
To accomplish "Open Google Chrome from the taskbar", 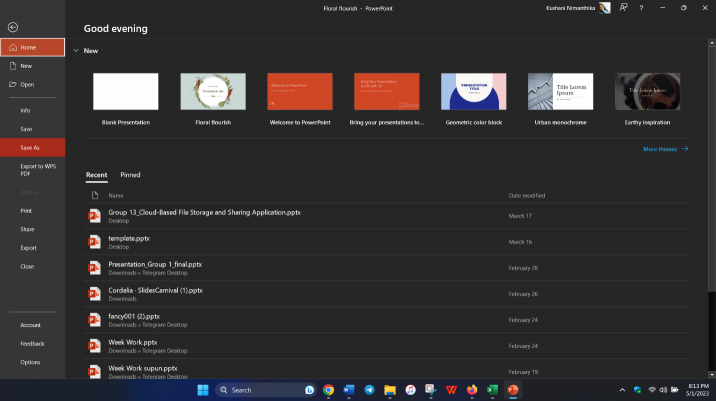I will pos(328,390).
